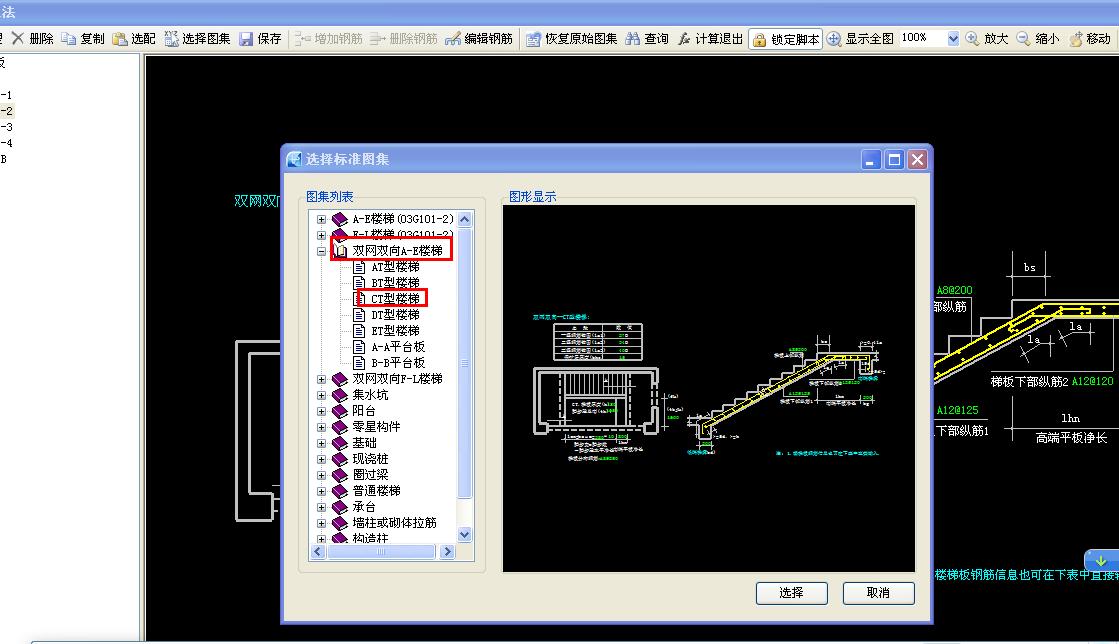Click "梯板下部纵筋2 A12@120" in the background drawing
The width and height of the screenshot is (1119, 644).
pyautogui.click(x=1052, y=381)
